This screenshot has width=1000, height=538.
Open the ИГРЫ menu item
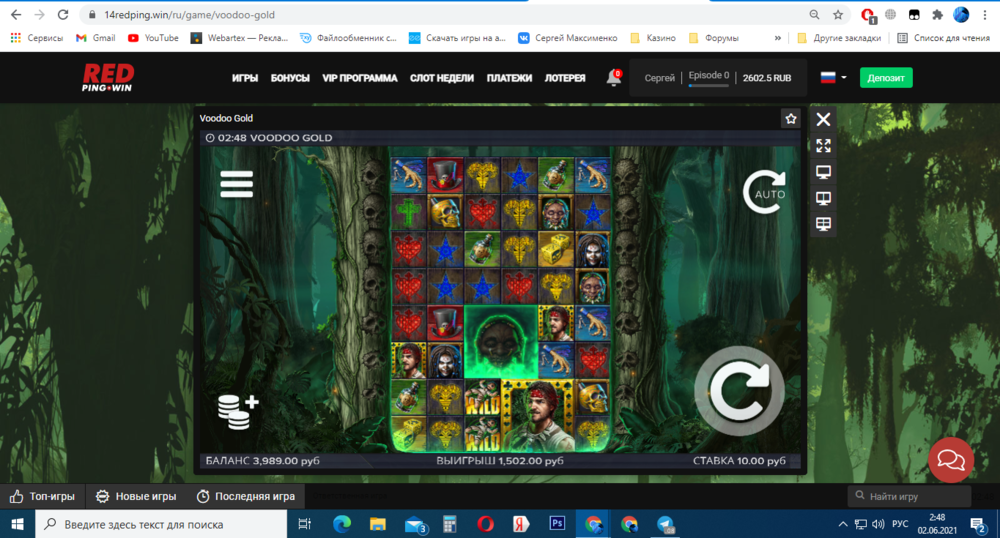[245, 78]
